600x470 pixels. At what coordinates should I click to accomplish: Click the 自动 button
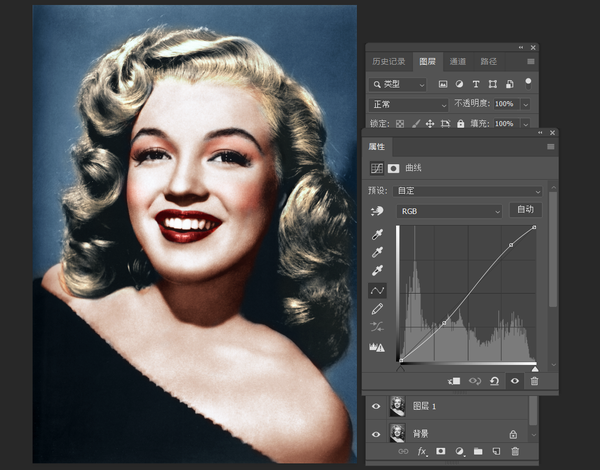525,210
